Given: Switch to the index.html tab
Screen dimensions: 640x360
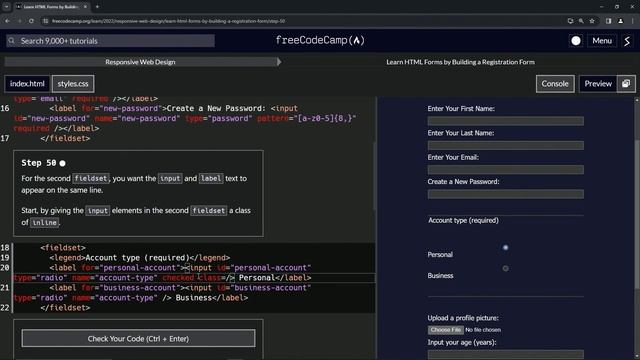Looking at the screenshot, I should [x=27, y=84].
